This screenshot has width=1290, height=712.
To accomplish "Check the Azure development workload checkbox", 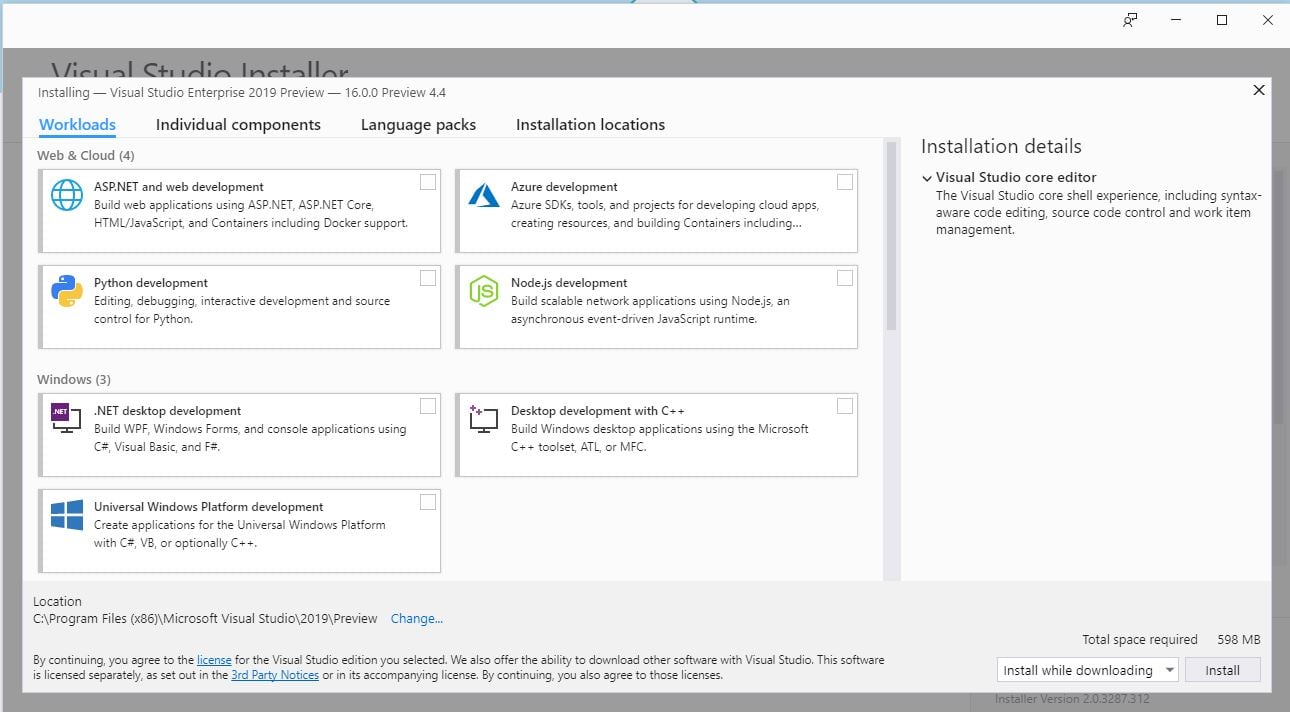I will [x=845, y=182].
